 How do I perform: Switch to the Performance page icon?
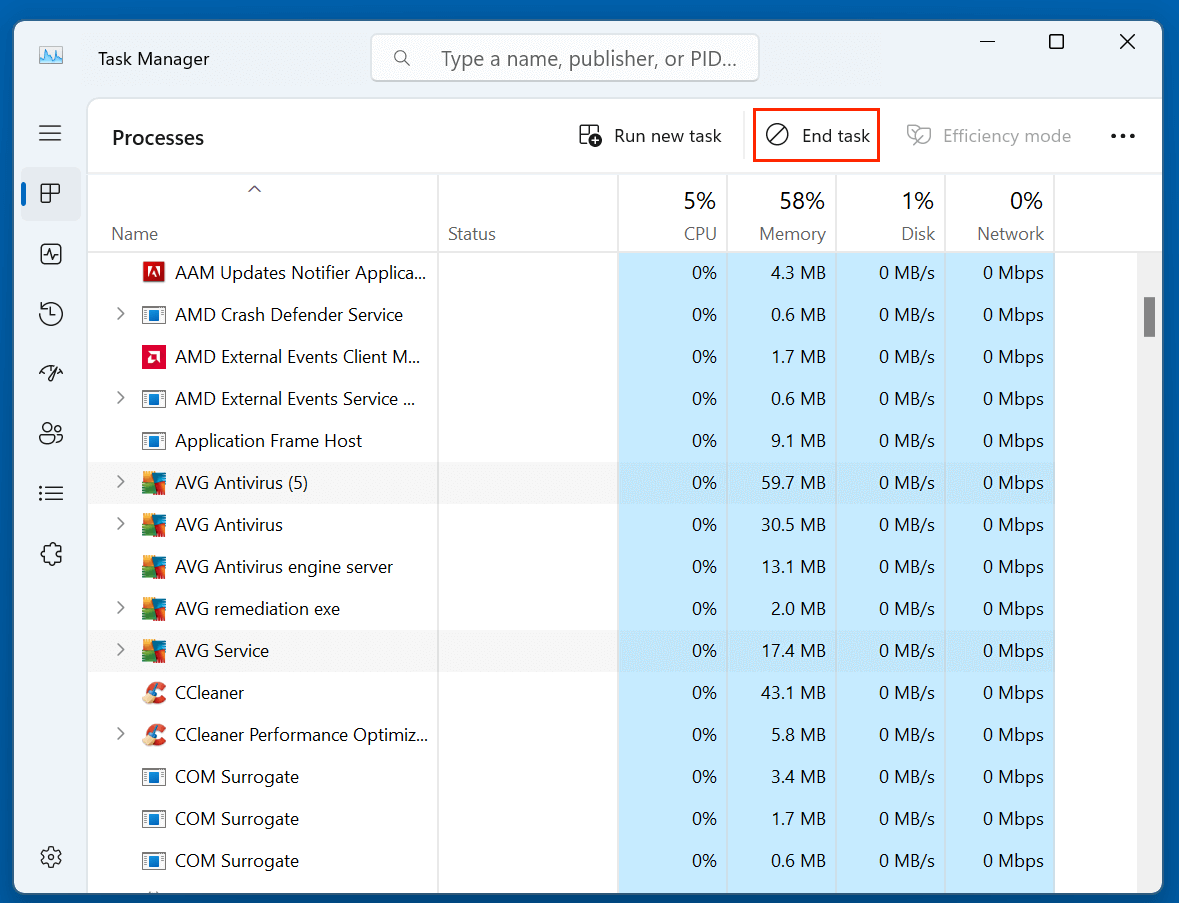click(51, 254)
